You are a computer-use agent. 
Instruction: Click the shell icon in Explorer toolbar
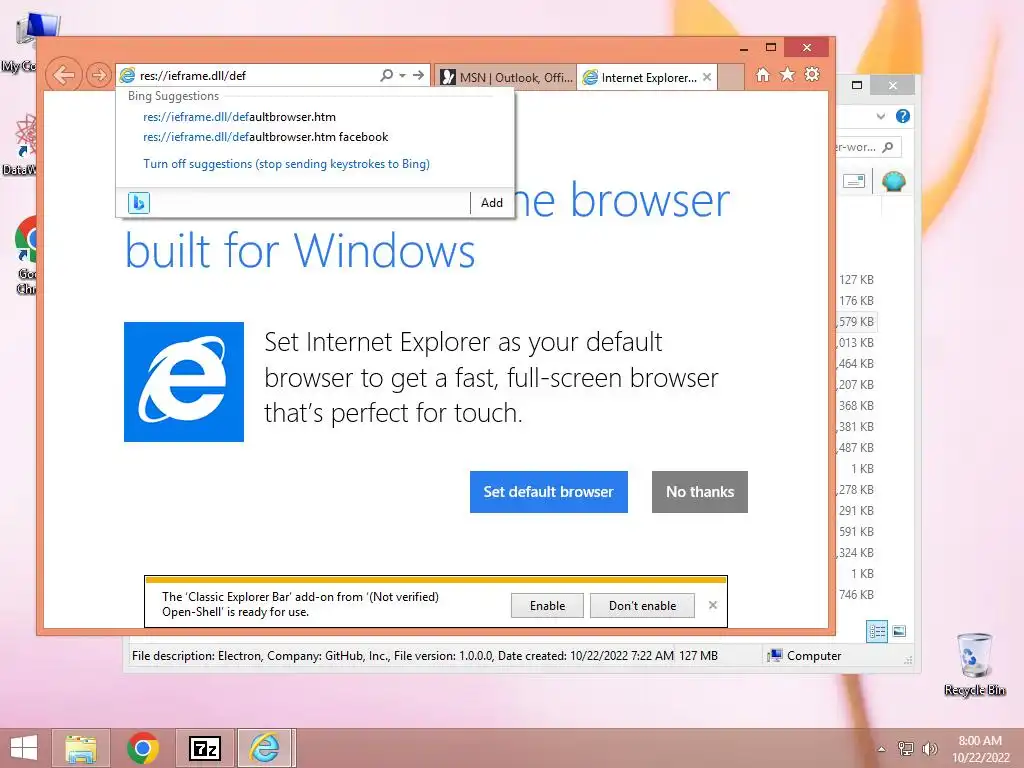893,181
